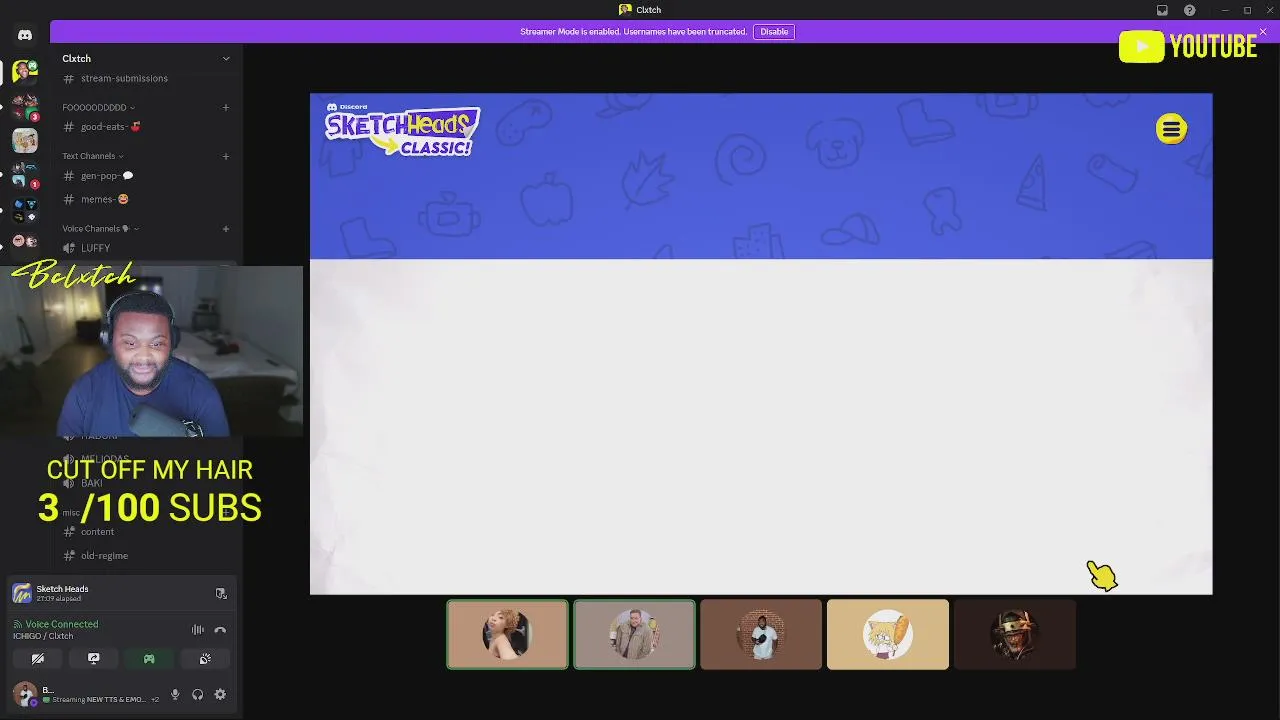The height and width of the screenshot is (720, 1280).
Task: Select the second participant tile with green border
Action: [634, 634]
